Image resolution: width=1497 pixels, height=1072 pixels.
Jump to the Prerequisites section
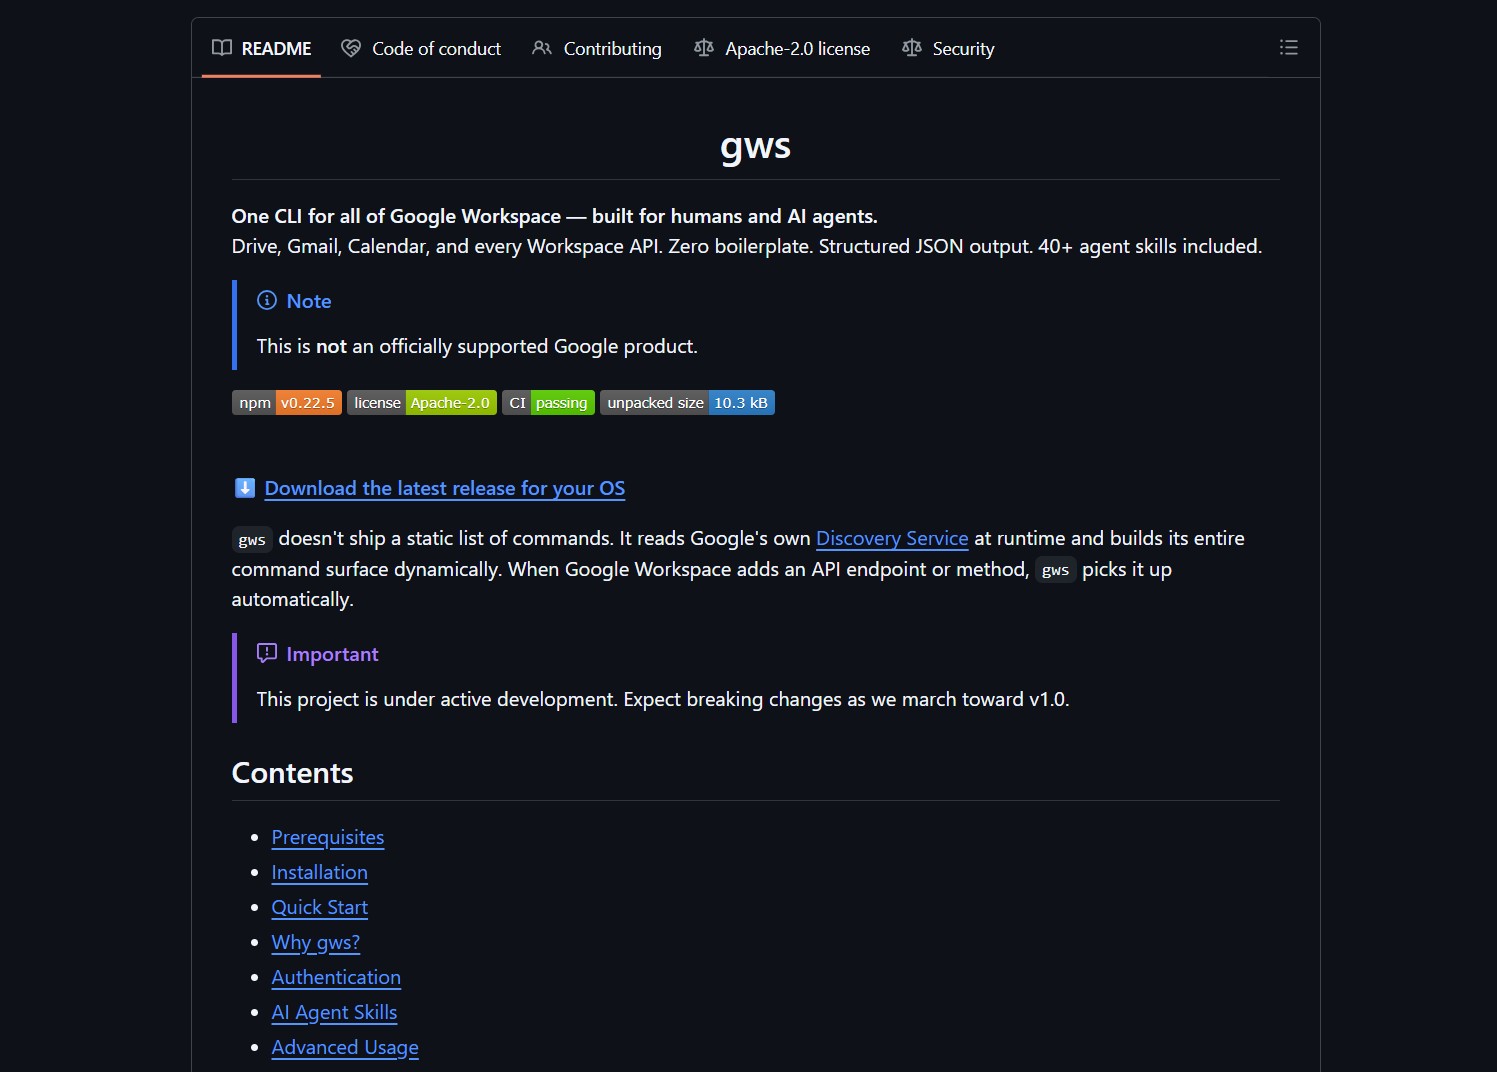pos(327,837)
